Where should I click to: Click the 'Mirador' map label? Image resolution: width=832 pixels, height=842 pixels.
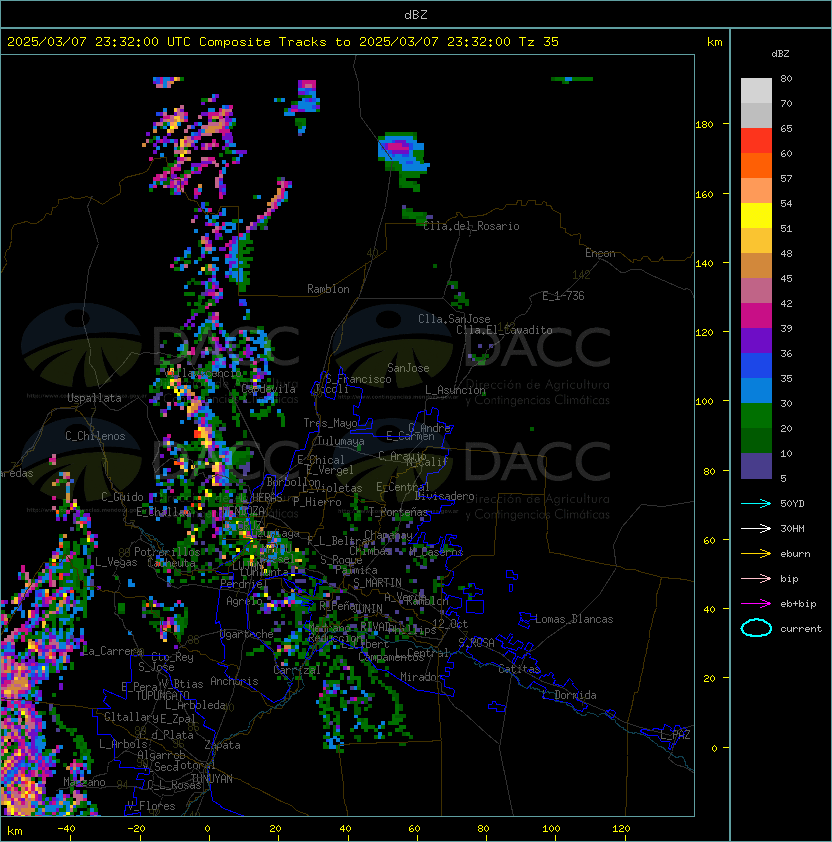pos(422,677)
